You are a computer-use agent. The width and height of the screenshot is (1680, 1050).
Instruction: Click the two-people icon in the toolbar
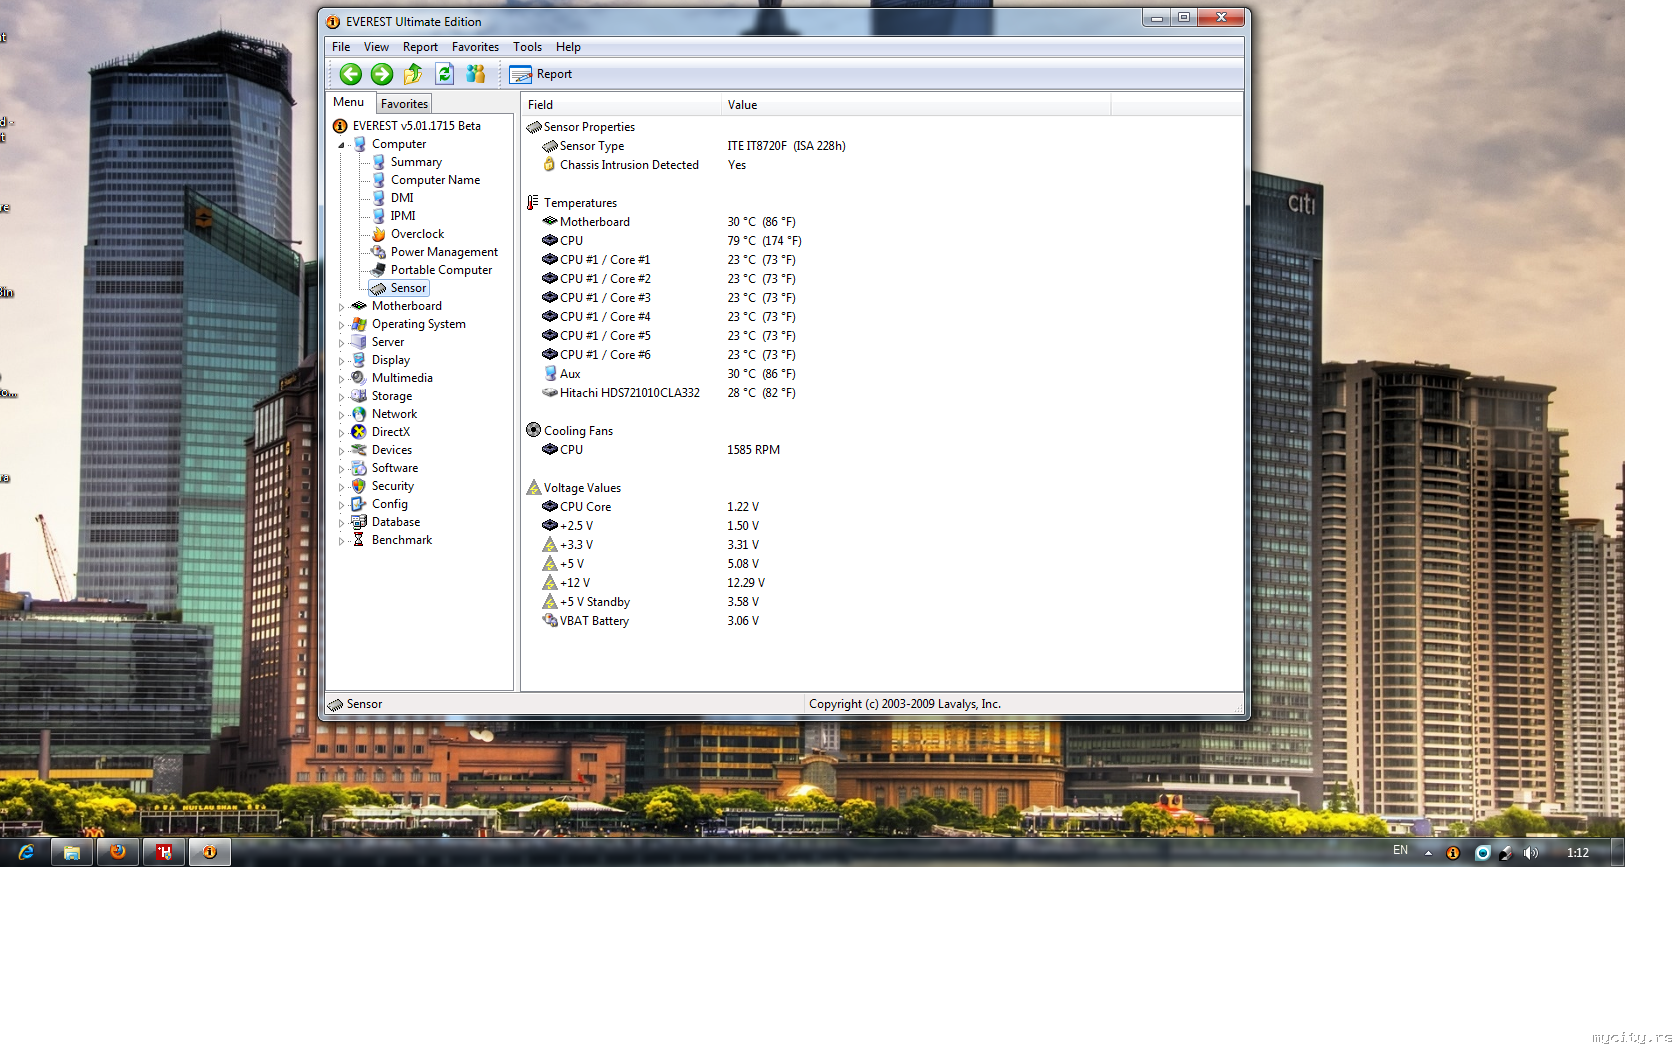pyautogui.click(x=476, y=74)
